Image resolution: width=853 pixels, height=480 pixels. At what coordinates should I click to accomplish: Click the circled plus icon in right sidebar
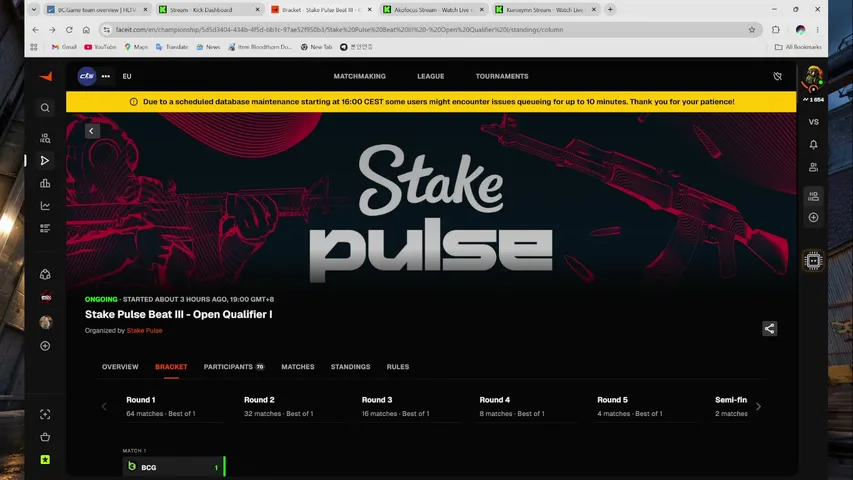point(813,218)
